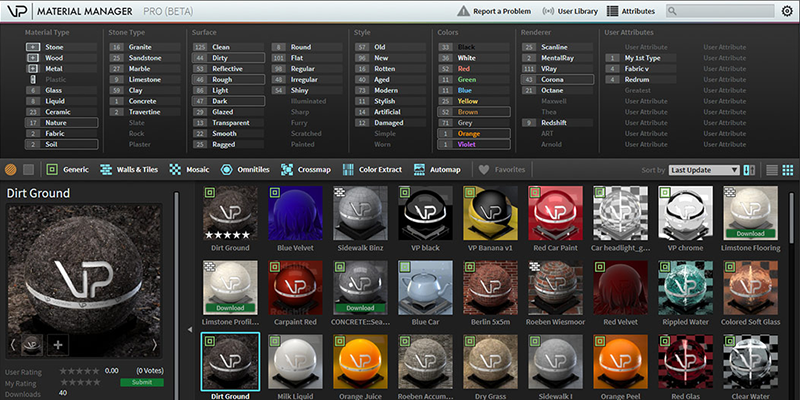Toggle the Dark surface filter
Screen dimensions: 800x400
click(228, 101)
